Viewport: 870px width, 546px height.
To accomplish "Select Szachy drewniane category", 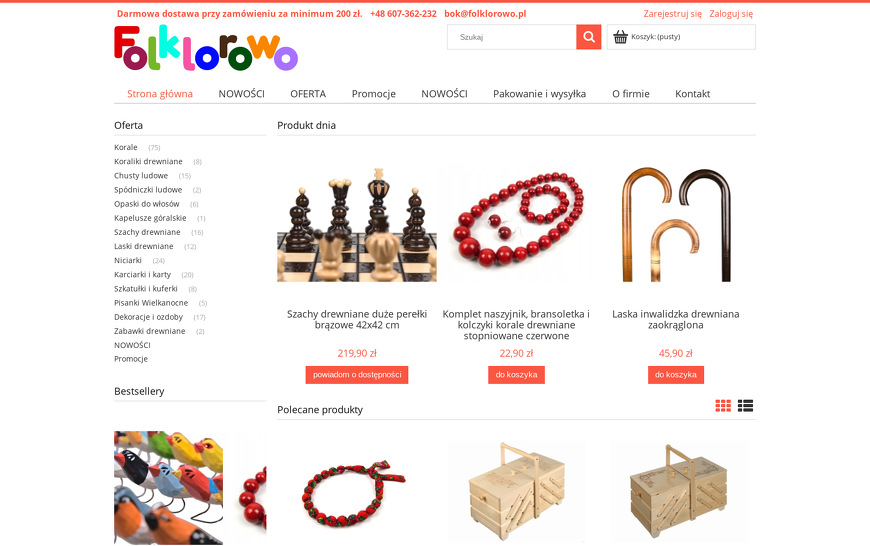I will tap(147, 232).
